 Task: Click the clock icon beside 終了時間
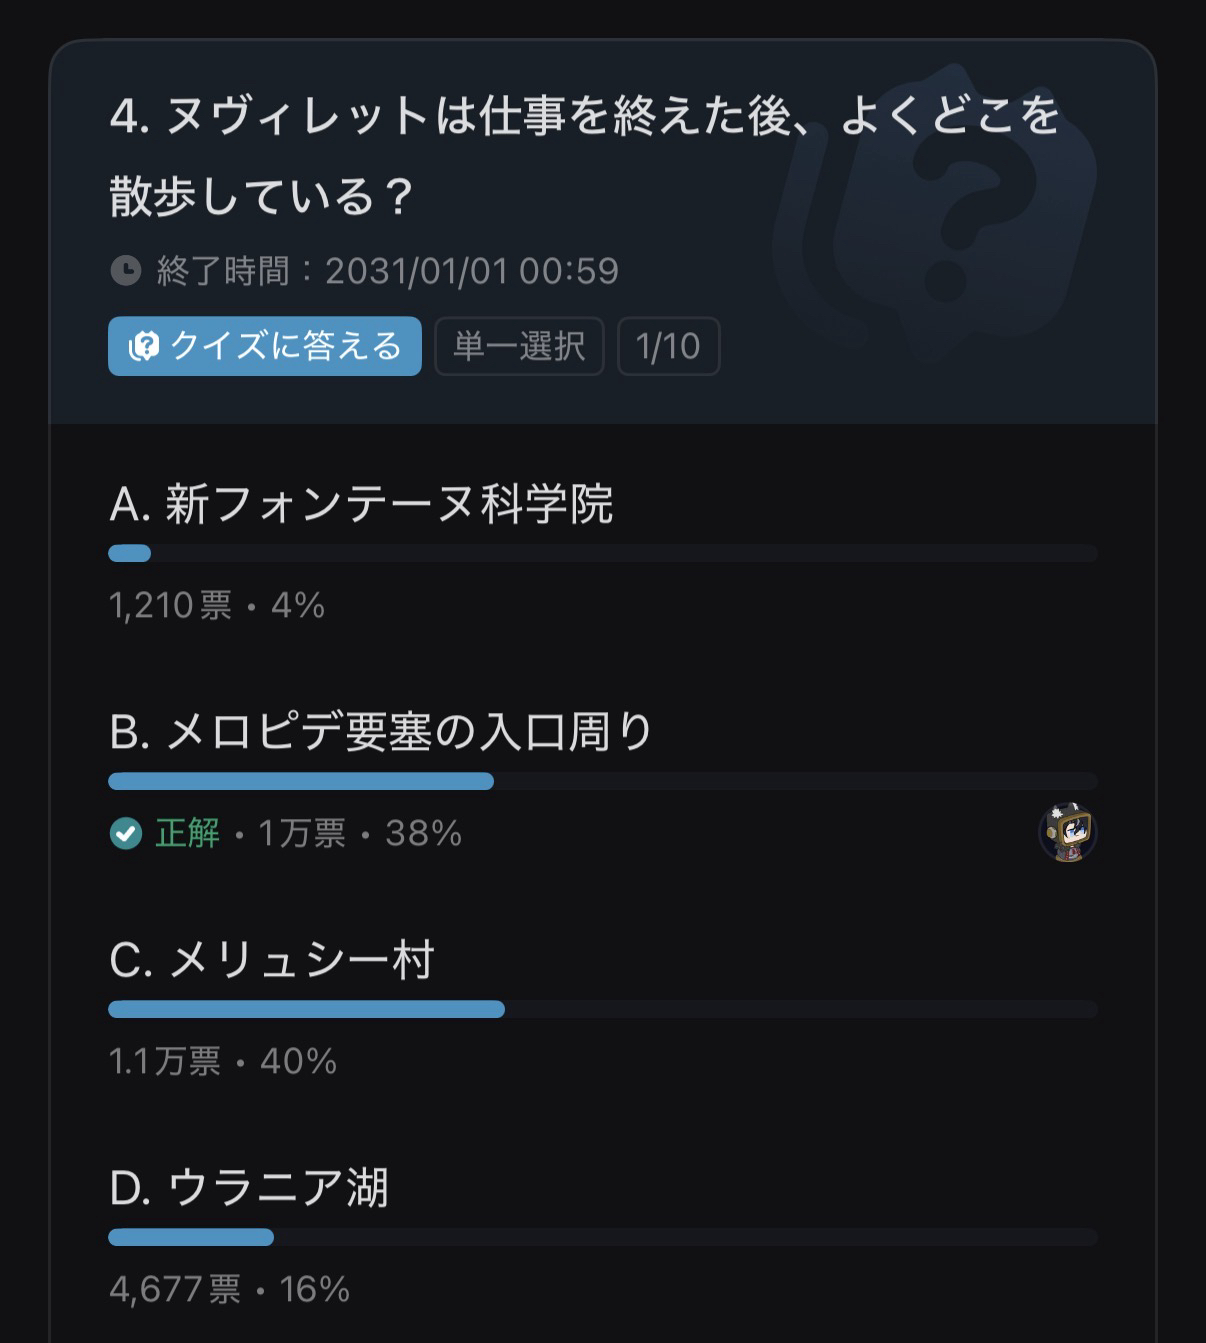click(126, 270)
